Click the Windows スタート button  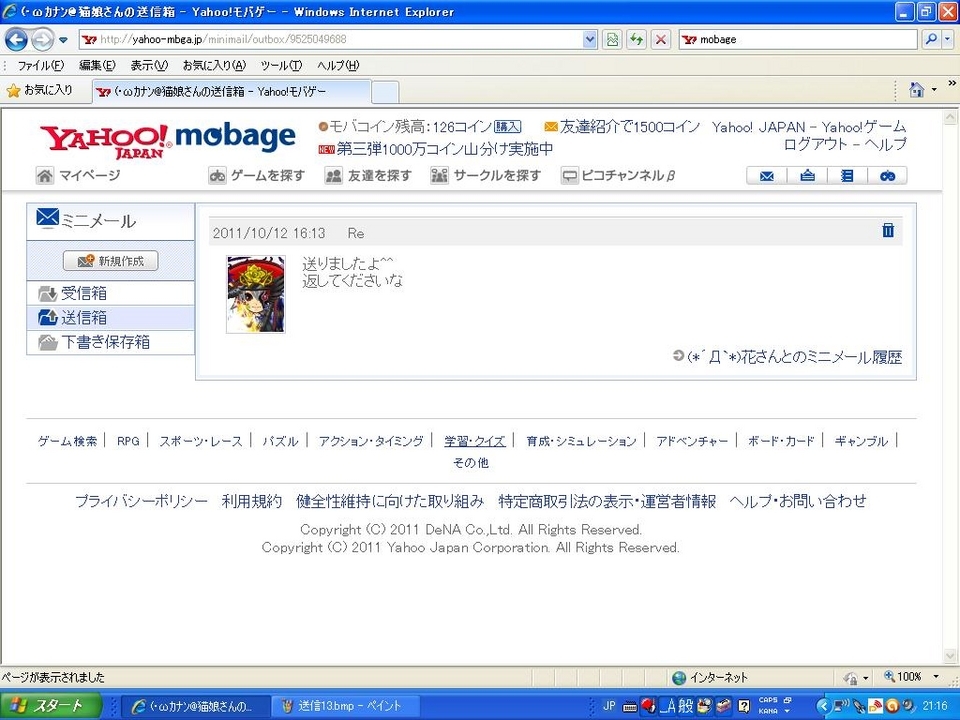(x=51, y=706)
